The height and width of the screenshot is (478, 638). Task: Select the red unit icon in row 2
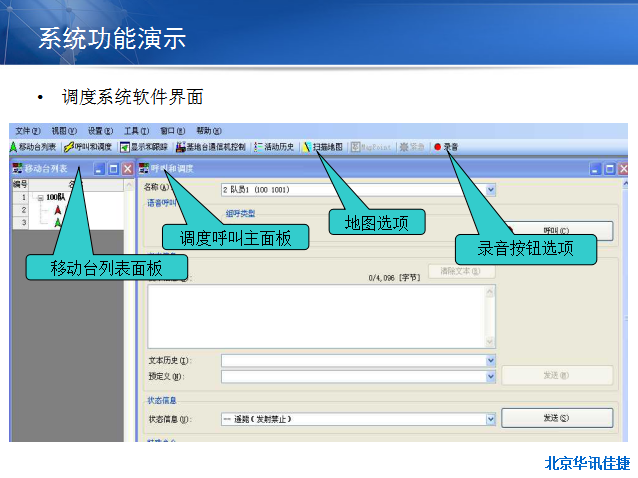click(x=57, y=210)
